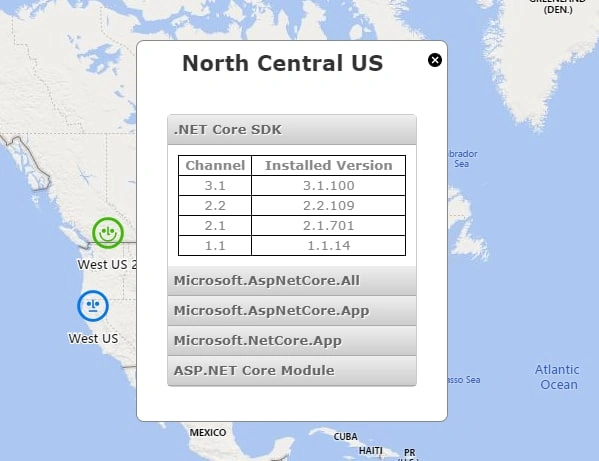
Task: Click the MEXICO map label
Action: 208,432
